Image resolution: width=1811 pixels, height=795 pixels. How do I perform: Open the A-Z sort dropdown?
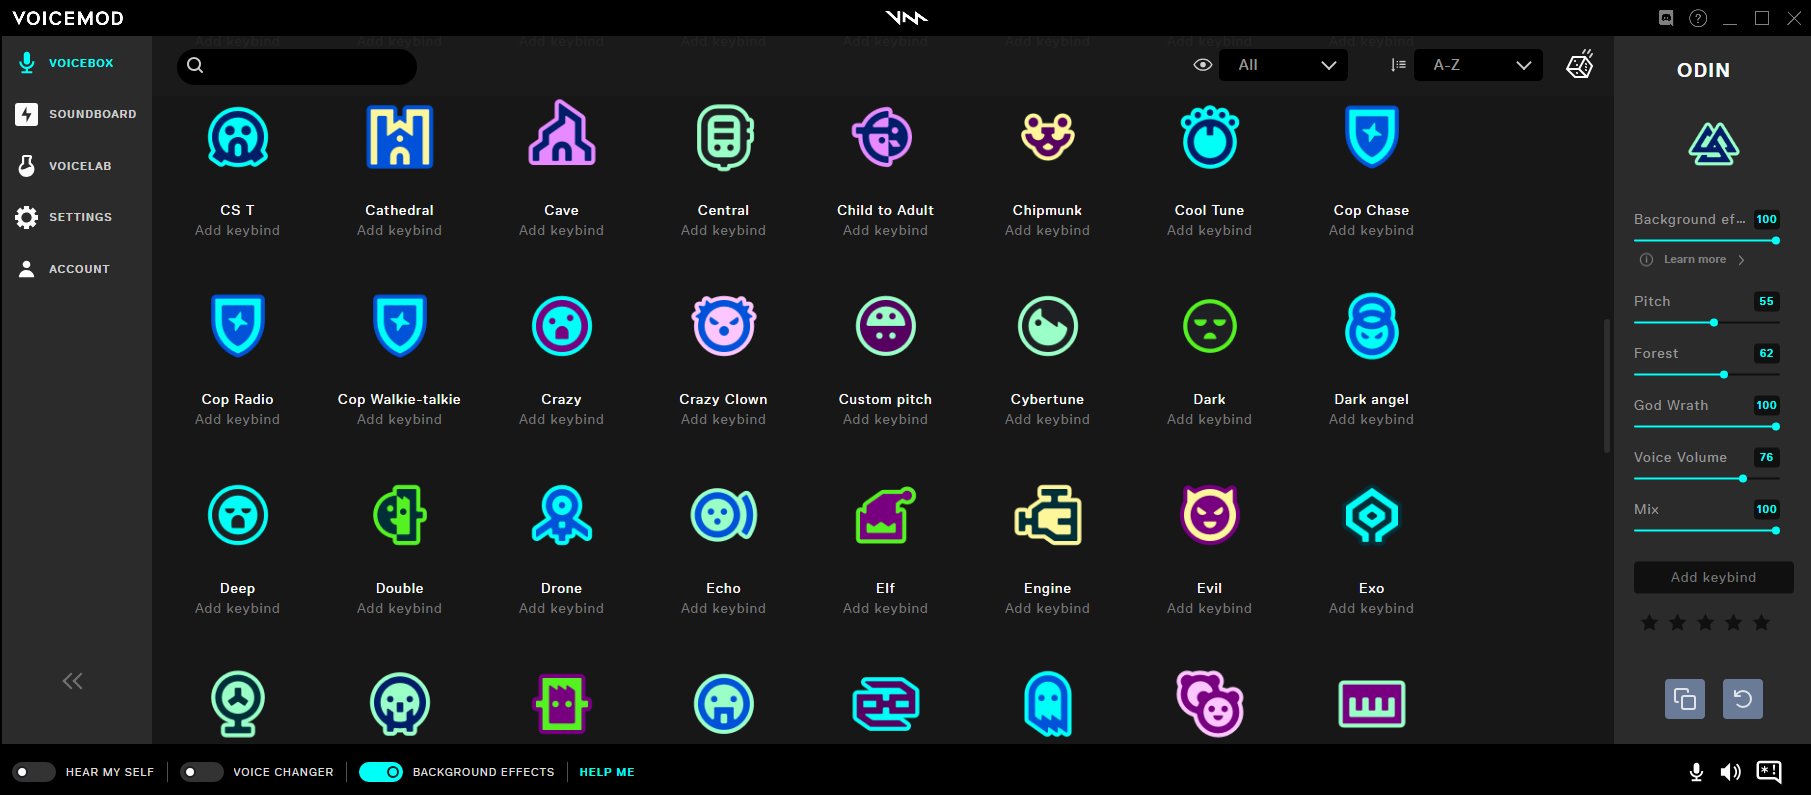coord(1478,65)
